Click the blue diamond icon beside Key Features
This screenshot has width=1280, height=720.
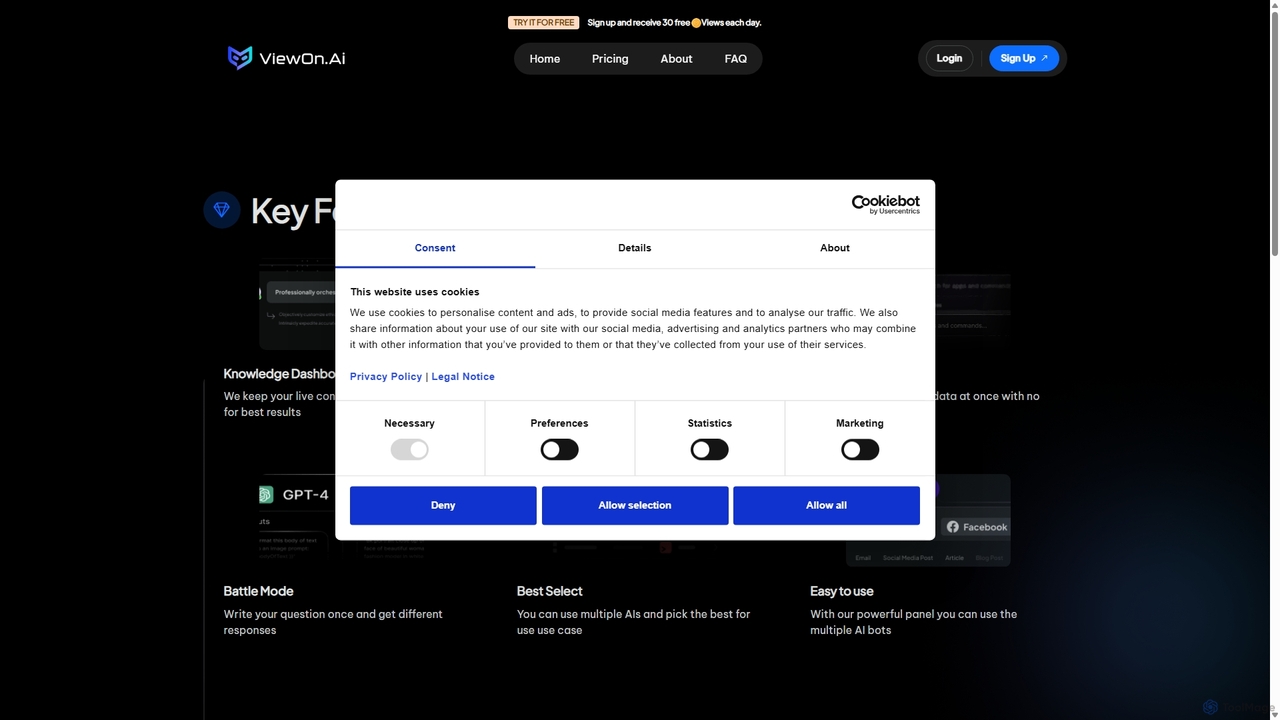pyautogui.click(x=222, y=210)
